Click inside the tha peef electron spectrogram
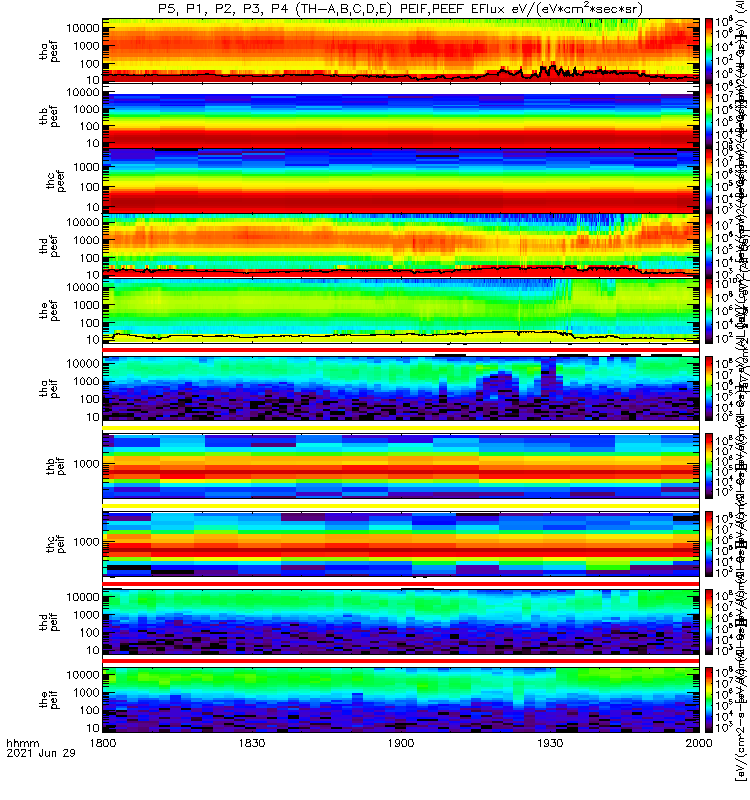 pos(401,50)
